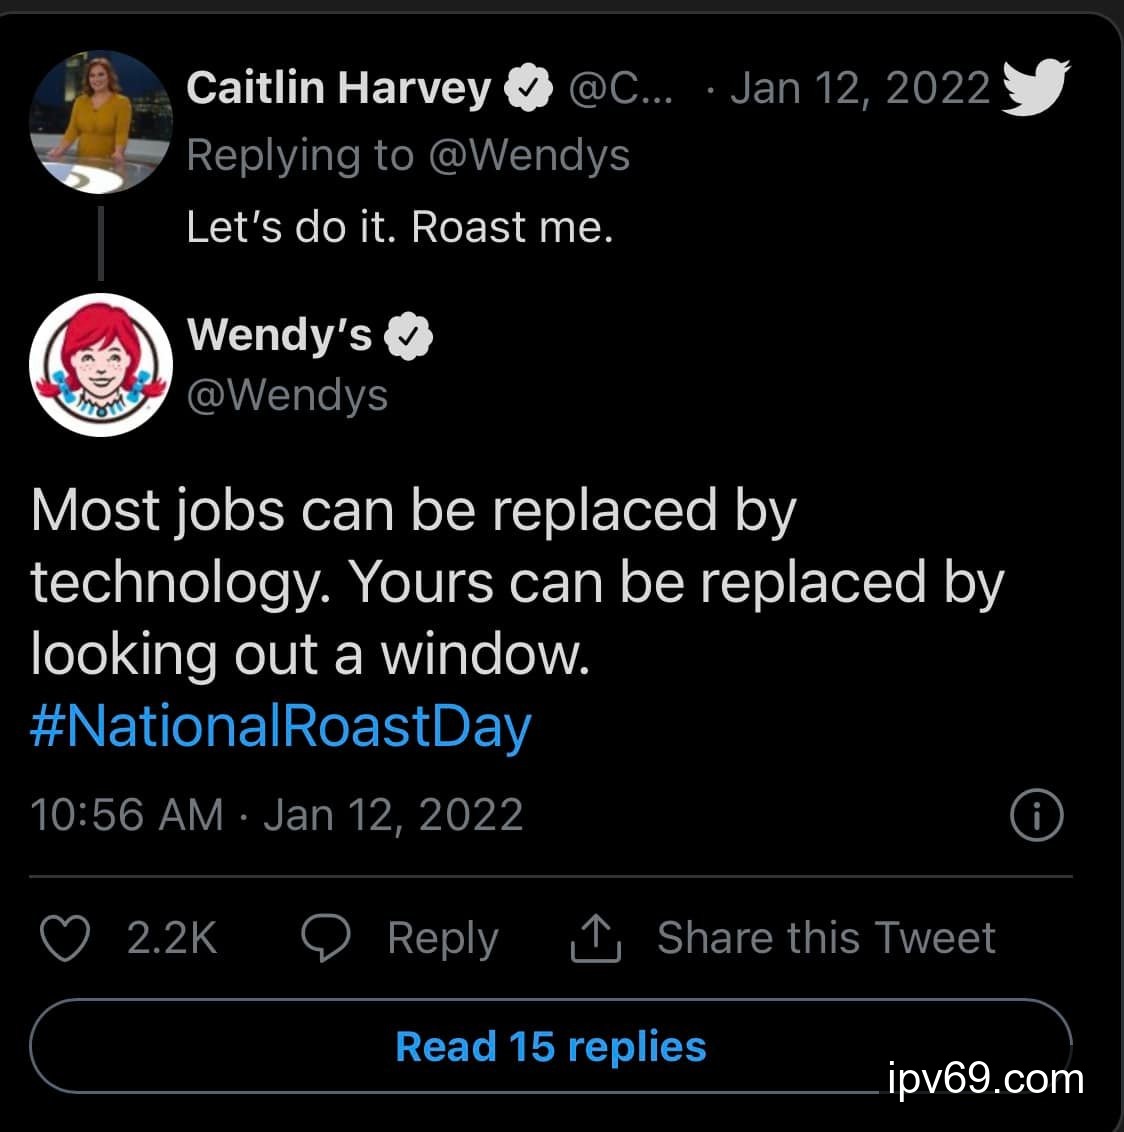Open the @Wendys mention in reply line
This screenshot has height=1132, width=1124.
(x=529, y=156)
